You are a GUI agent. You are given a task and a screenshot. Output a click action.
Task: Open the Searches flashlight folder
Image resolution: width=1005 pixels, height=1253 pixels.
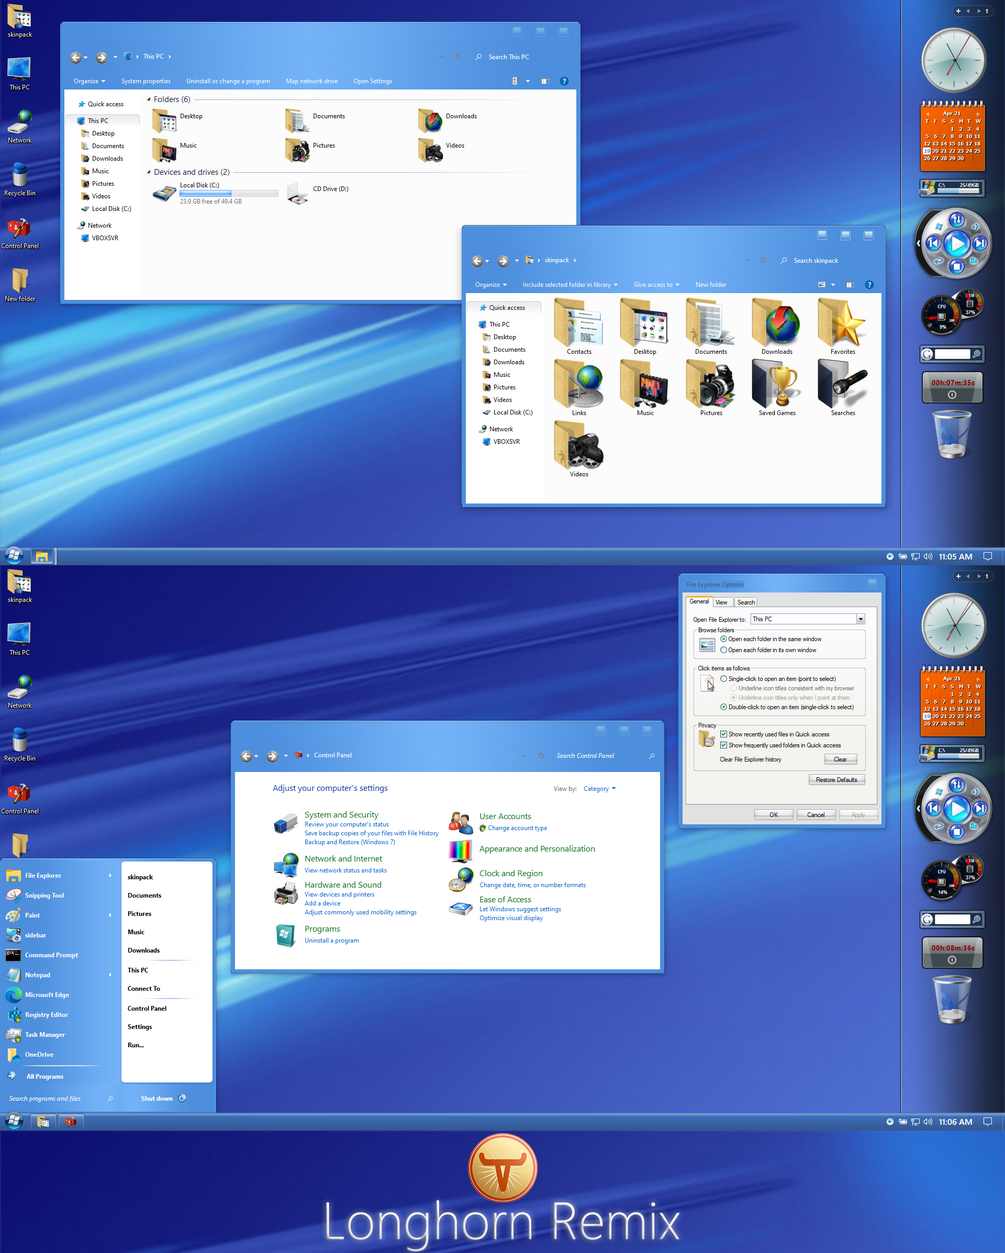tap(843, 388)
